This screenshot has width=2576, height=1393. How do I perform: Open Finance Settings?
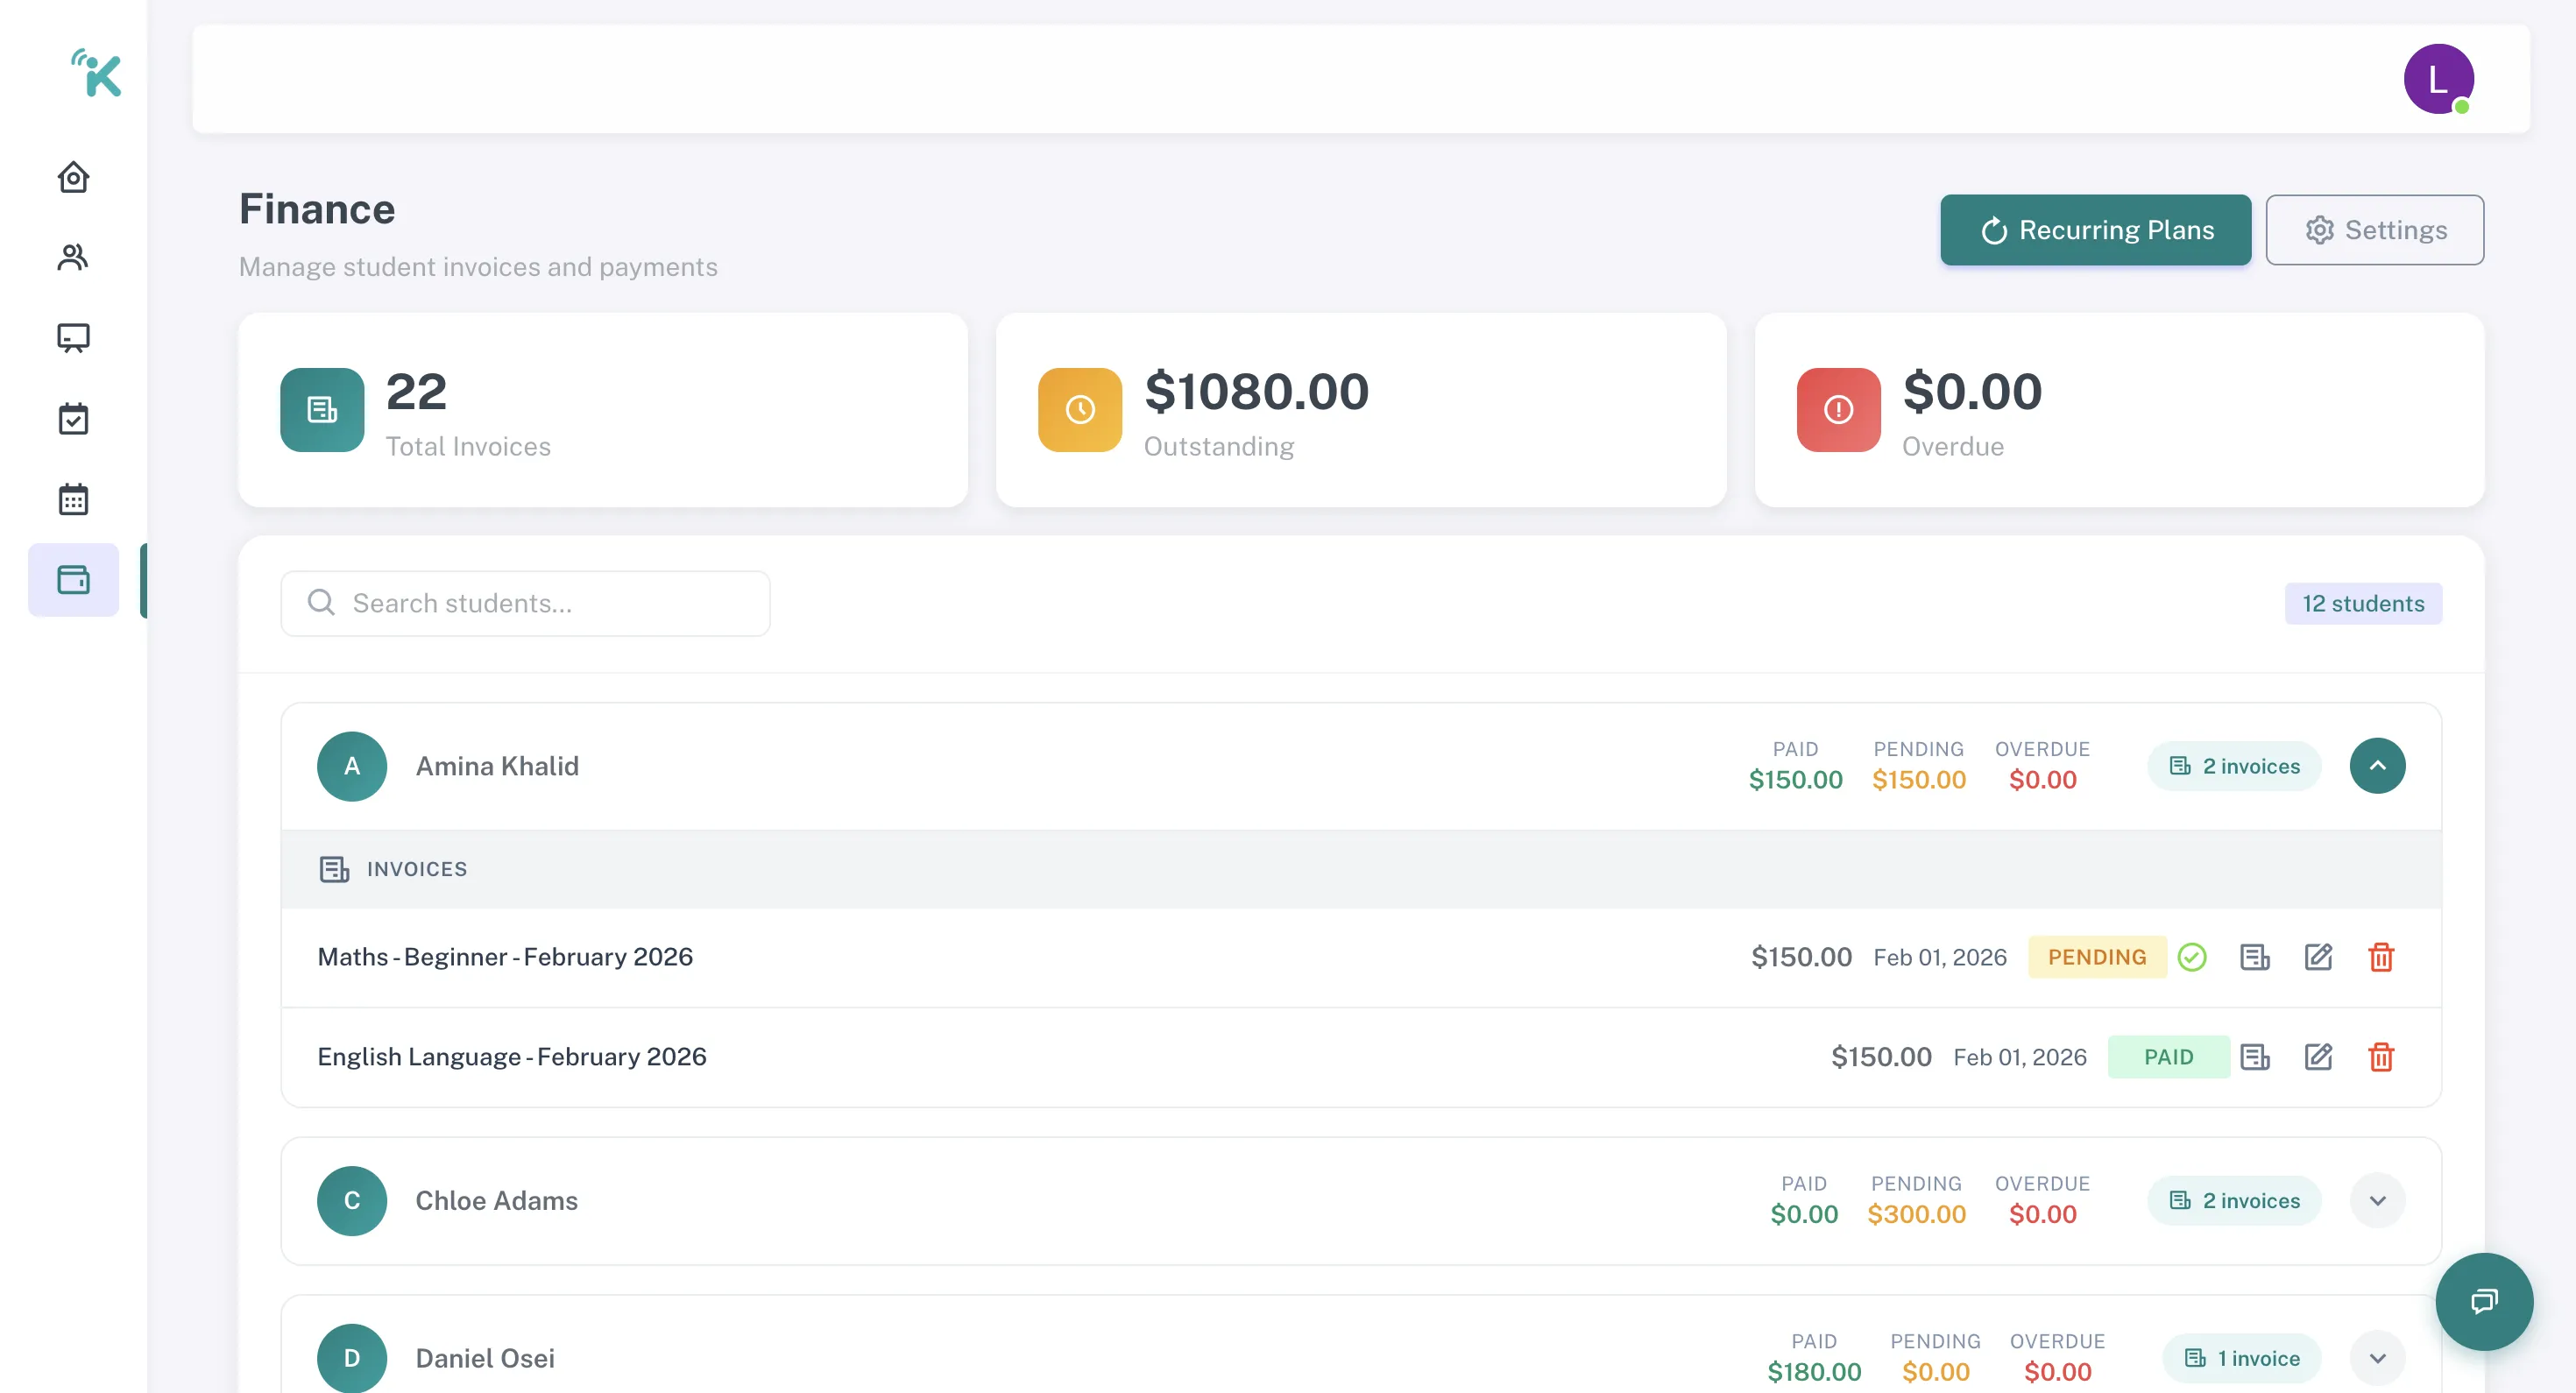(x=2374, y=230)
